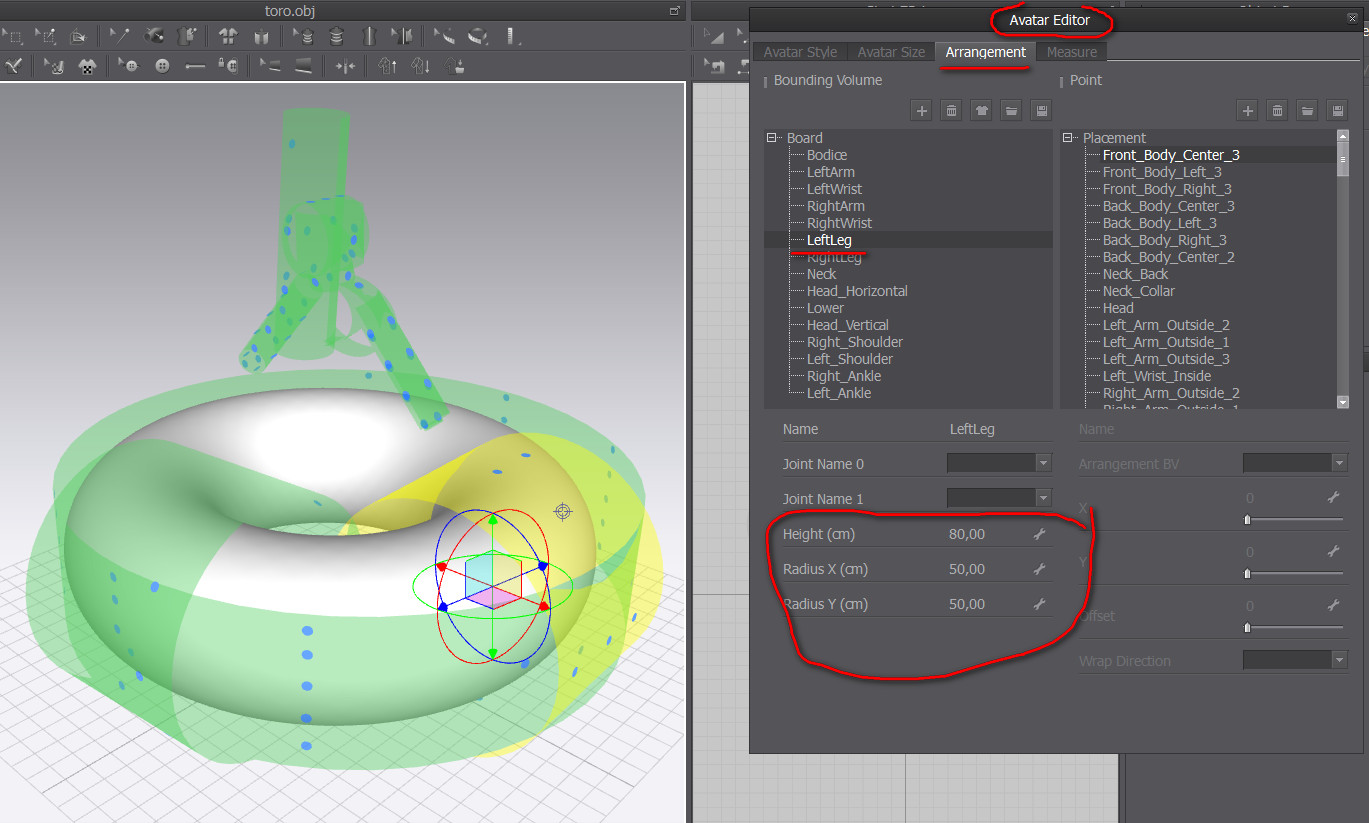
Task: Open the Joint Name 1 dropdown
Action: pos(1043,498)
